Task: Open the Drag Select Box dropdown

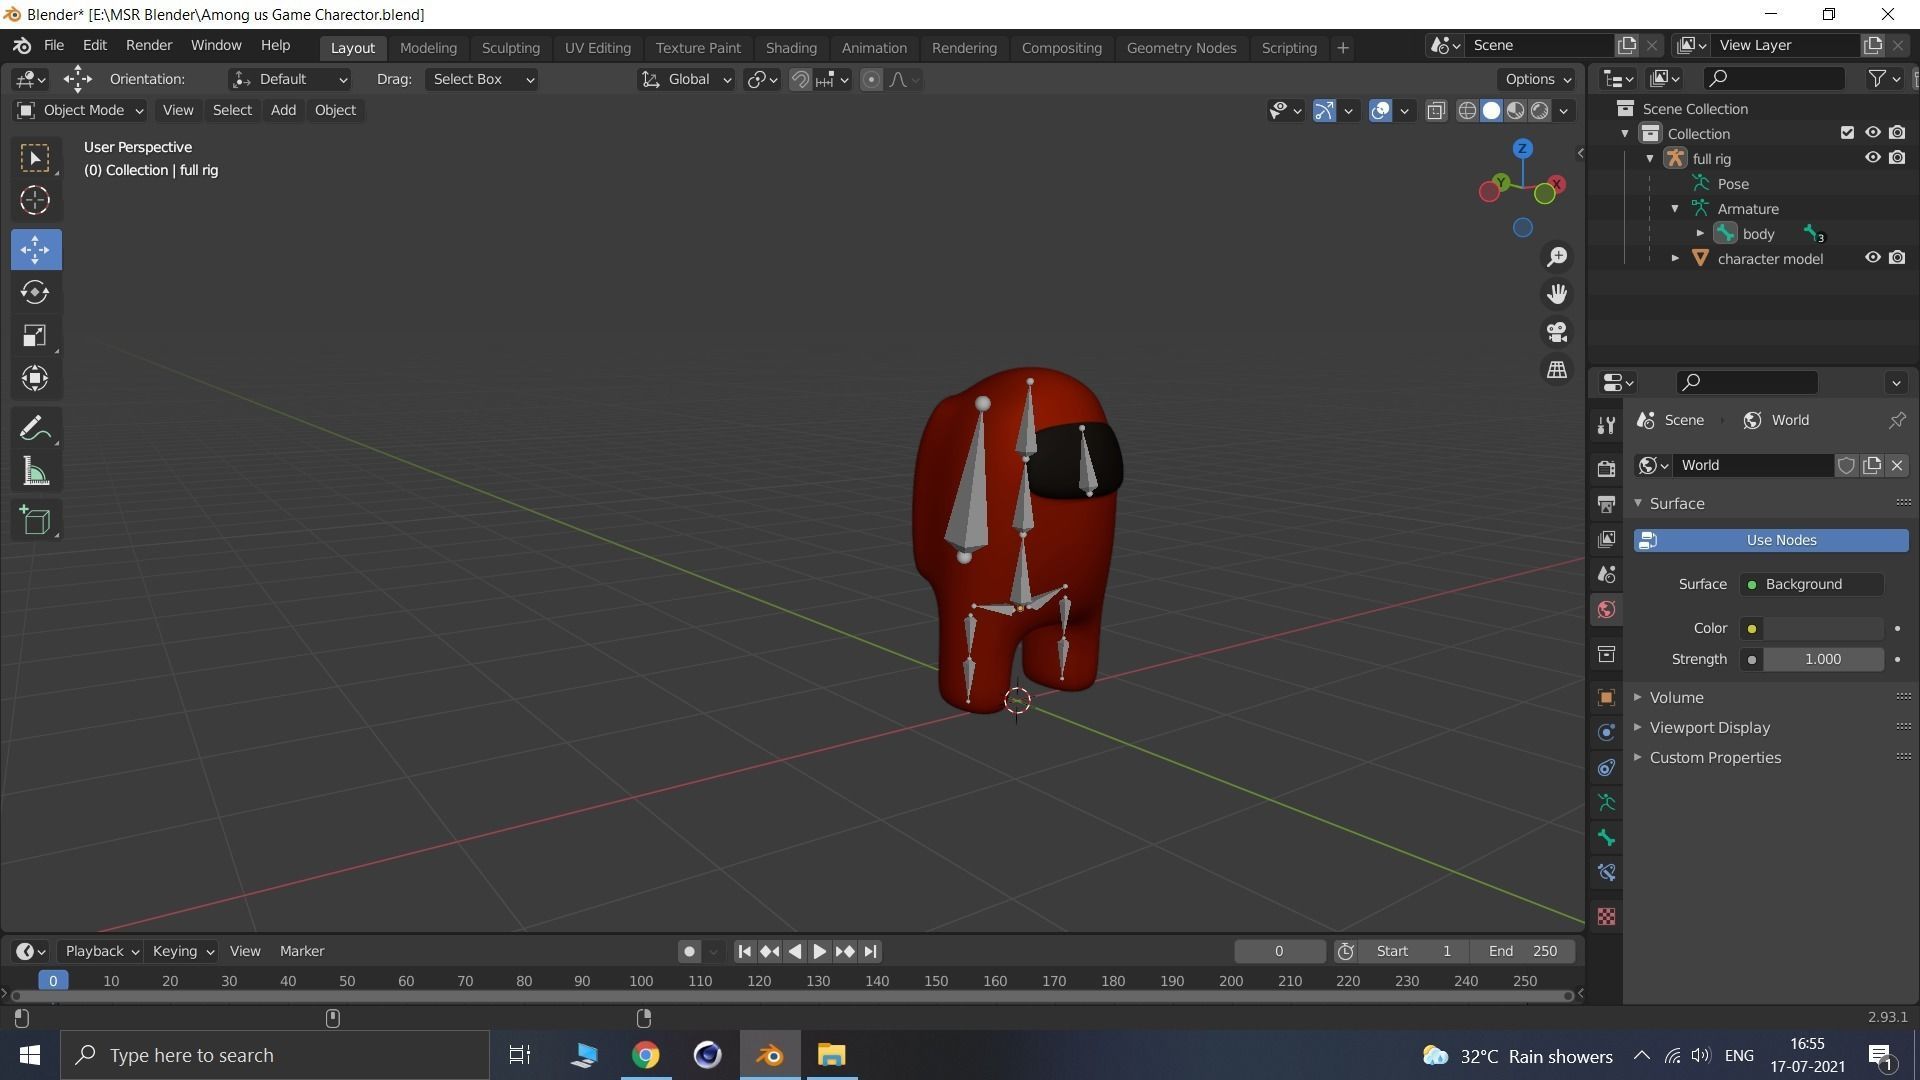Action: [x=482, y=79]
